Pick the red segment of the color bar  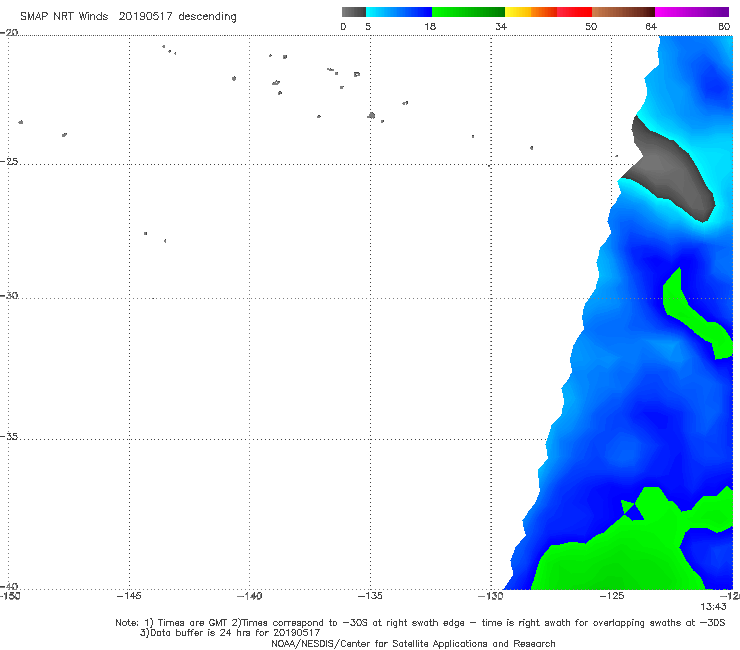click(574, 12)
